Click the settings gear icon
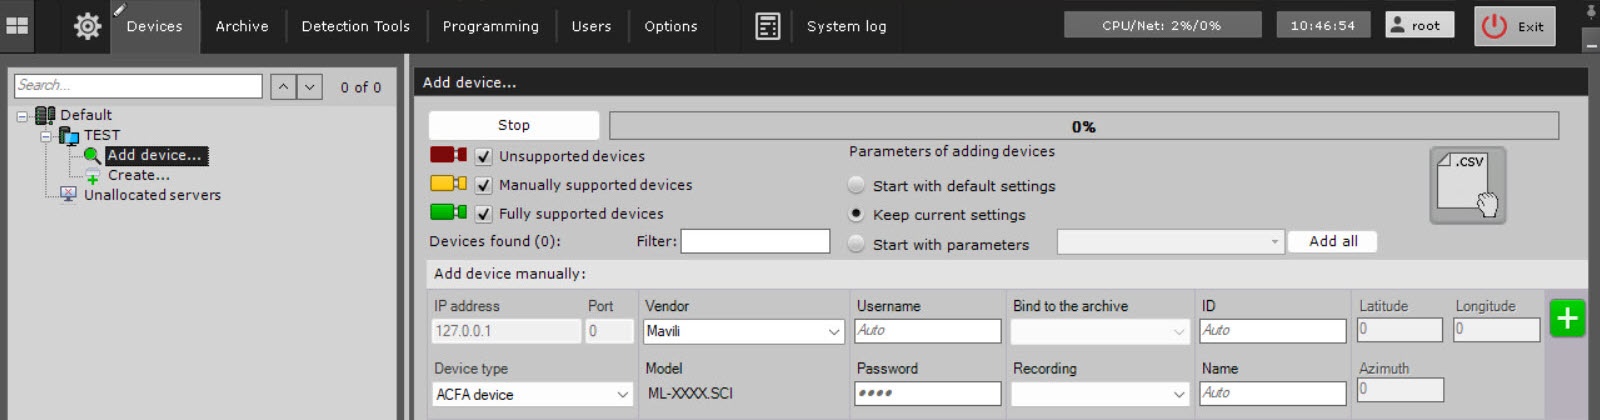 coord(87,27)
